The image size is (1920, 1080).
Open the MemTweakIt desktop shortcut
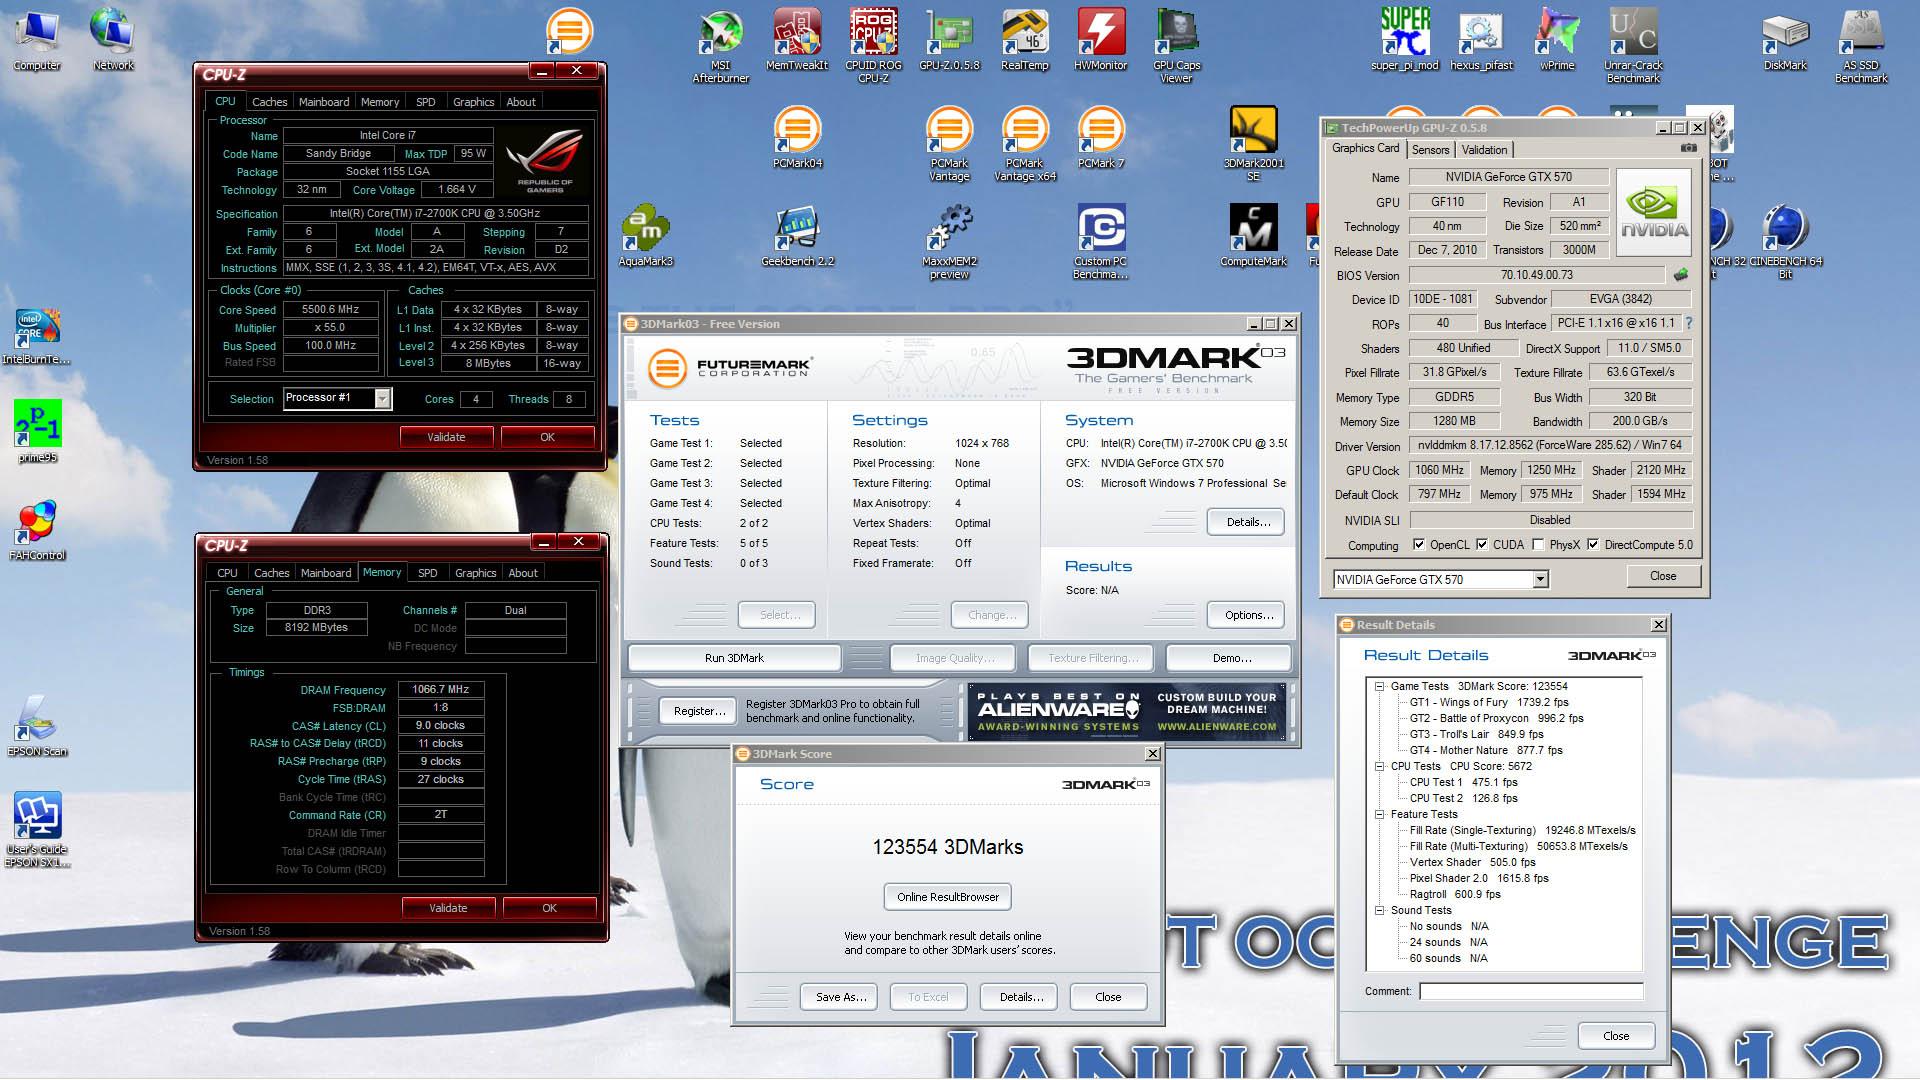tap(797, 40)
